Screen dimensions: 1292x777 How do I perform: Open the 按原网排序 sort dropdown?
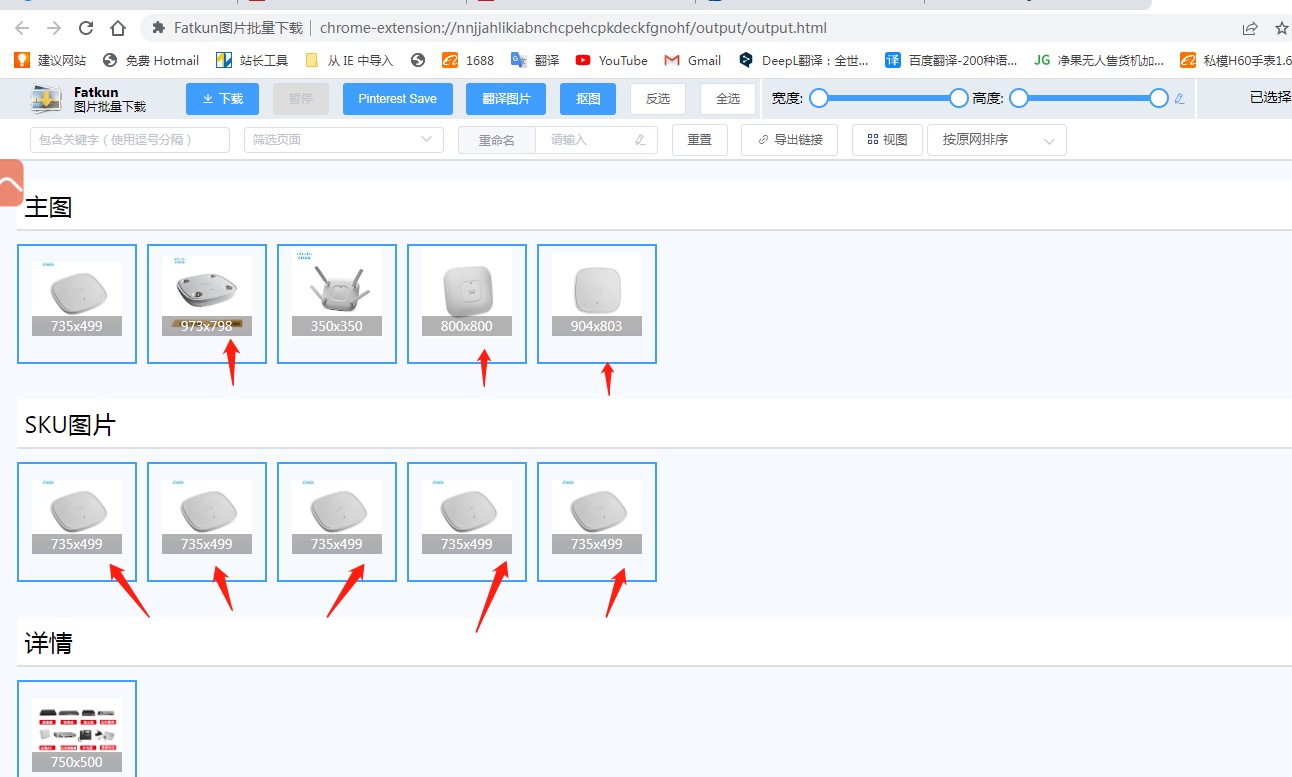point(996,140)
